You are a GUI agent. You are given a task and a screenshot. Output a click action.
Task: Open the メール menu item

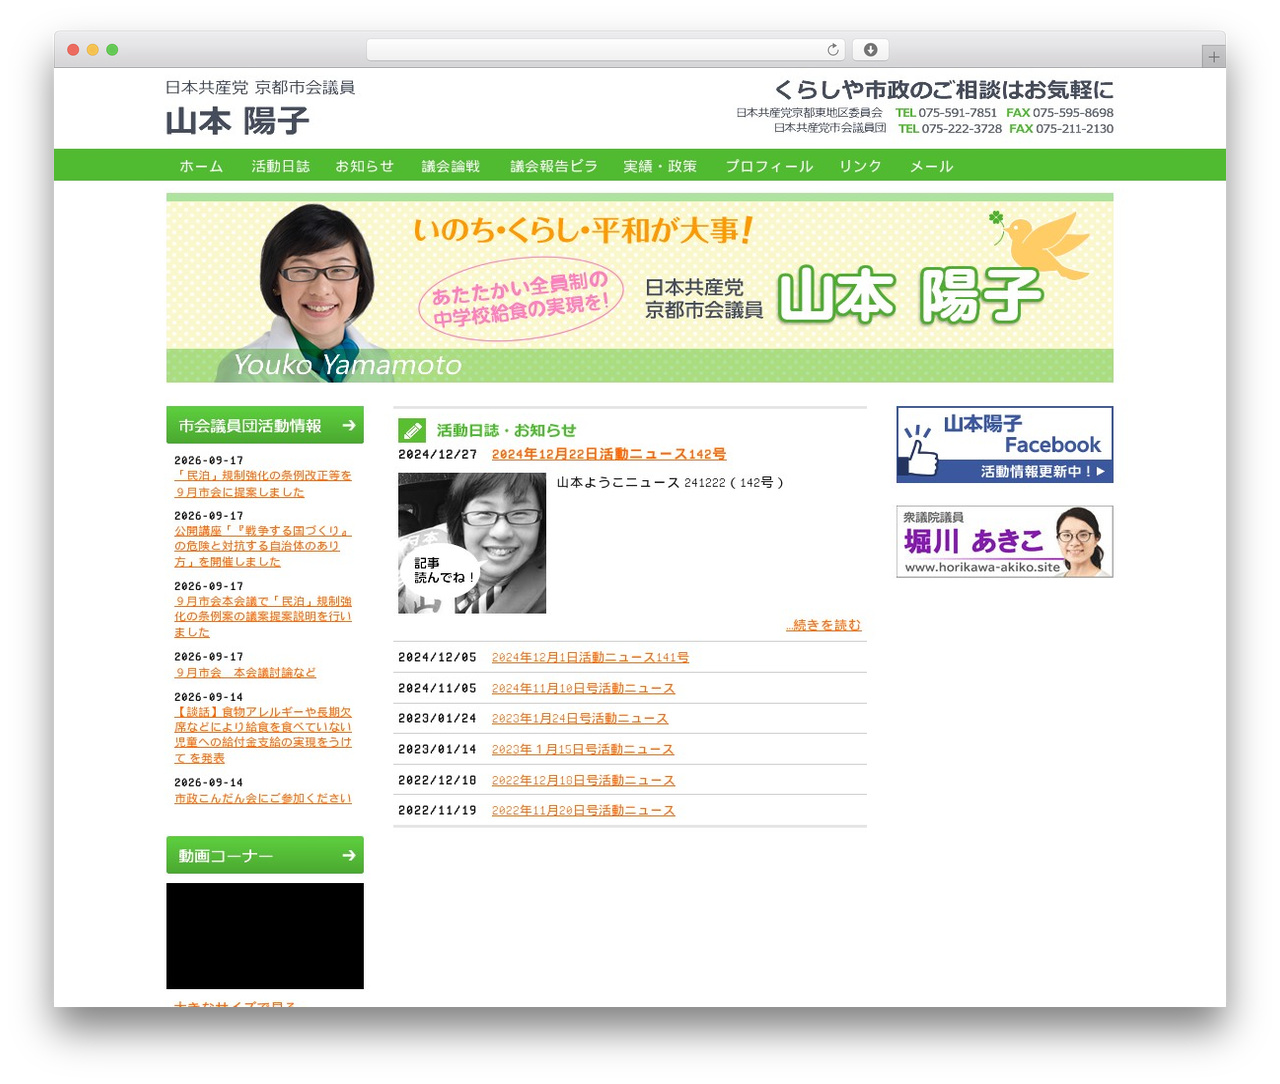pos(931,166)
